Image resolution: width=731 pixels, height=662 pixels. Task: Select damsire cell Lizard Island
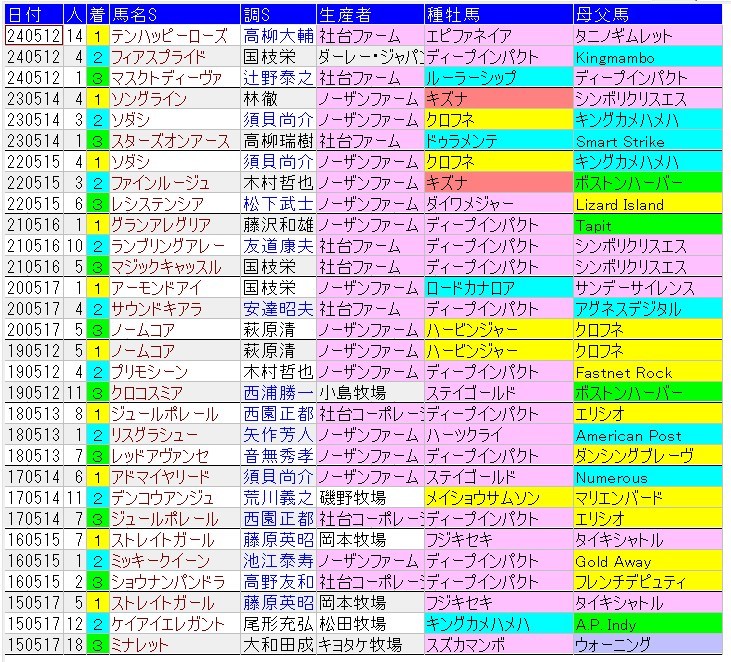pyautogui.click(x=648, y=204)
